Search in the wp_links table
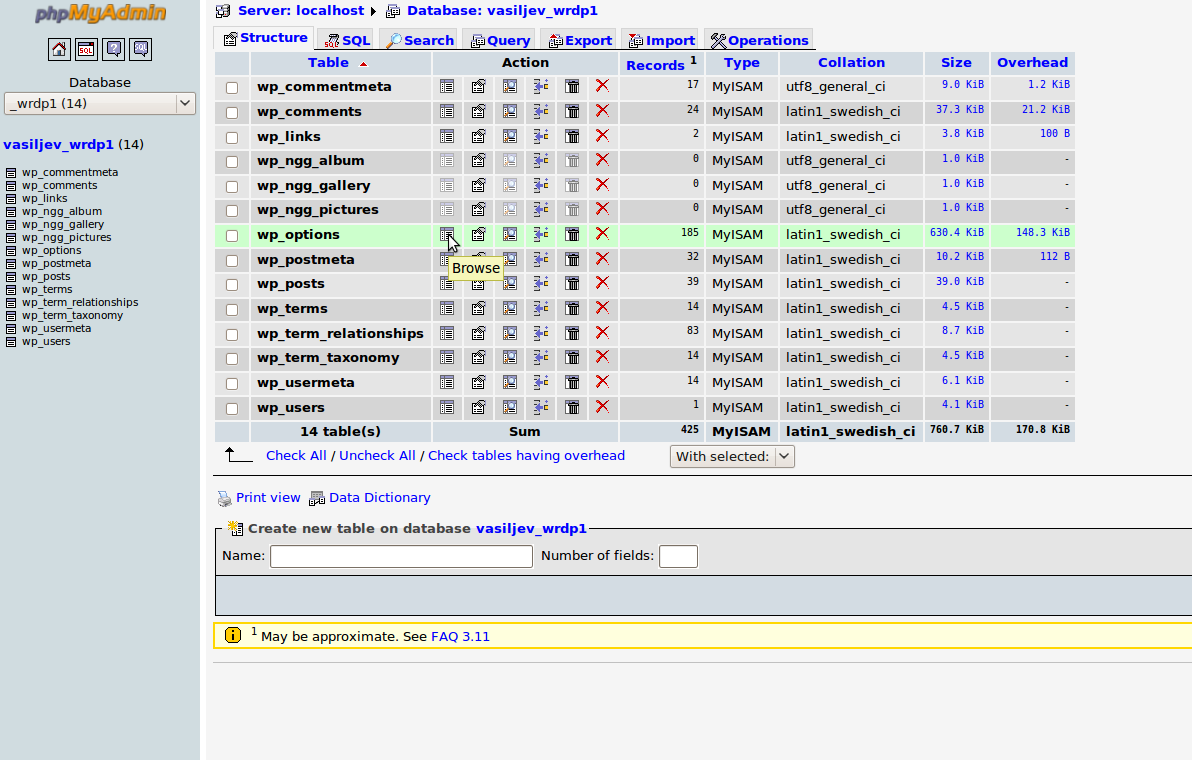Image resolution: width=1192 pixels, height=760 pixels. click(510, 136)
